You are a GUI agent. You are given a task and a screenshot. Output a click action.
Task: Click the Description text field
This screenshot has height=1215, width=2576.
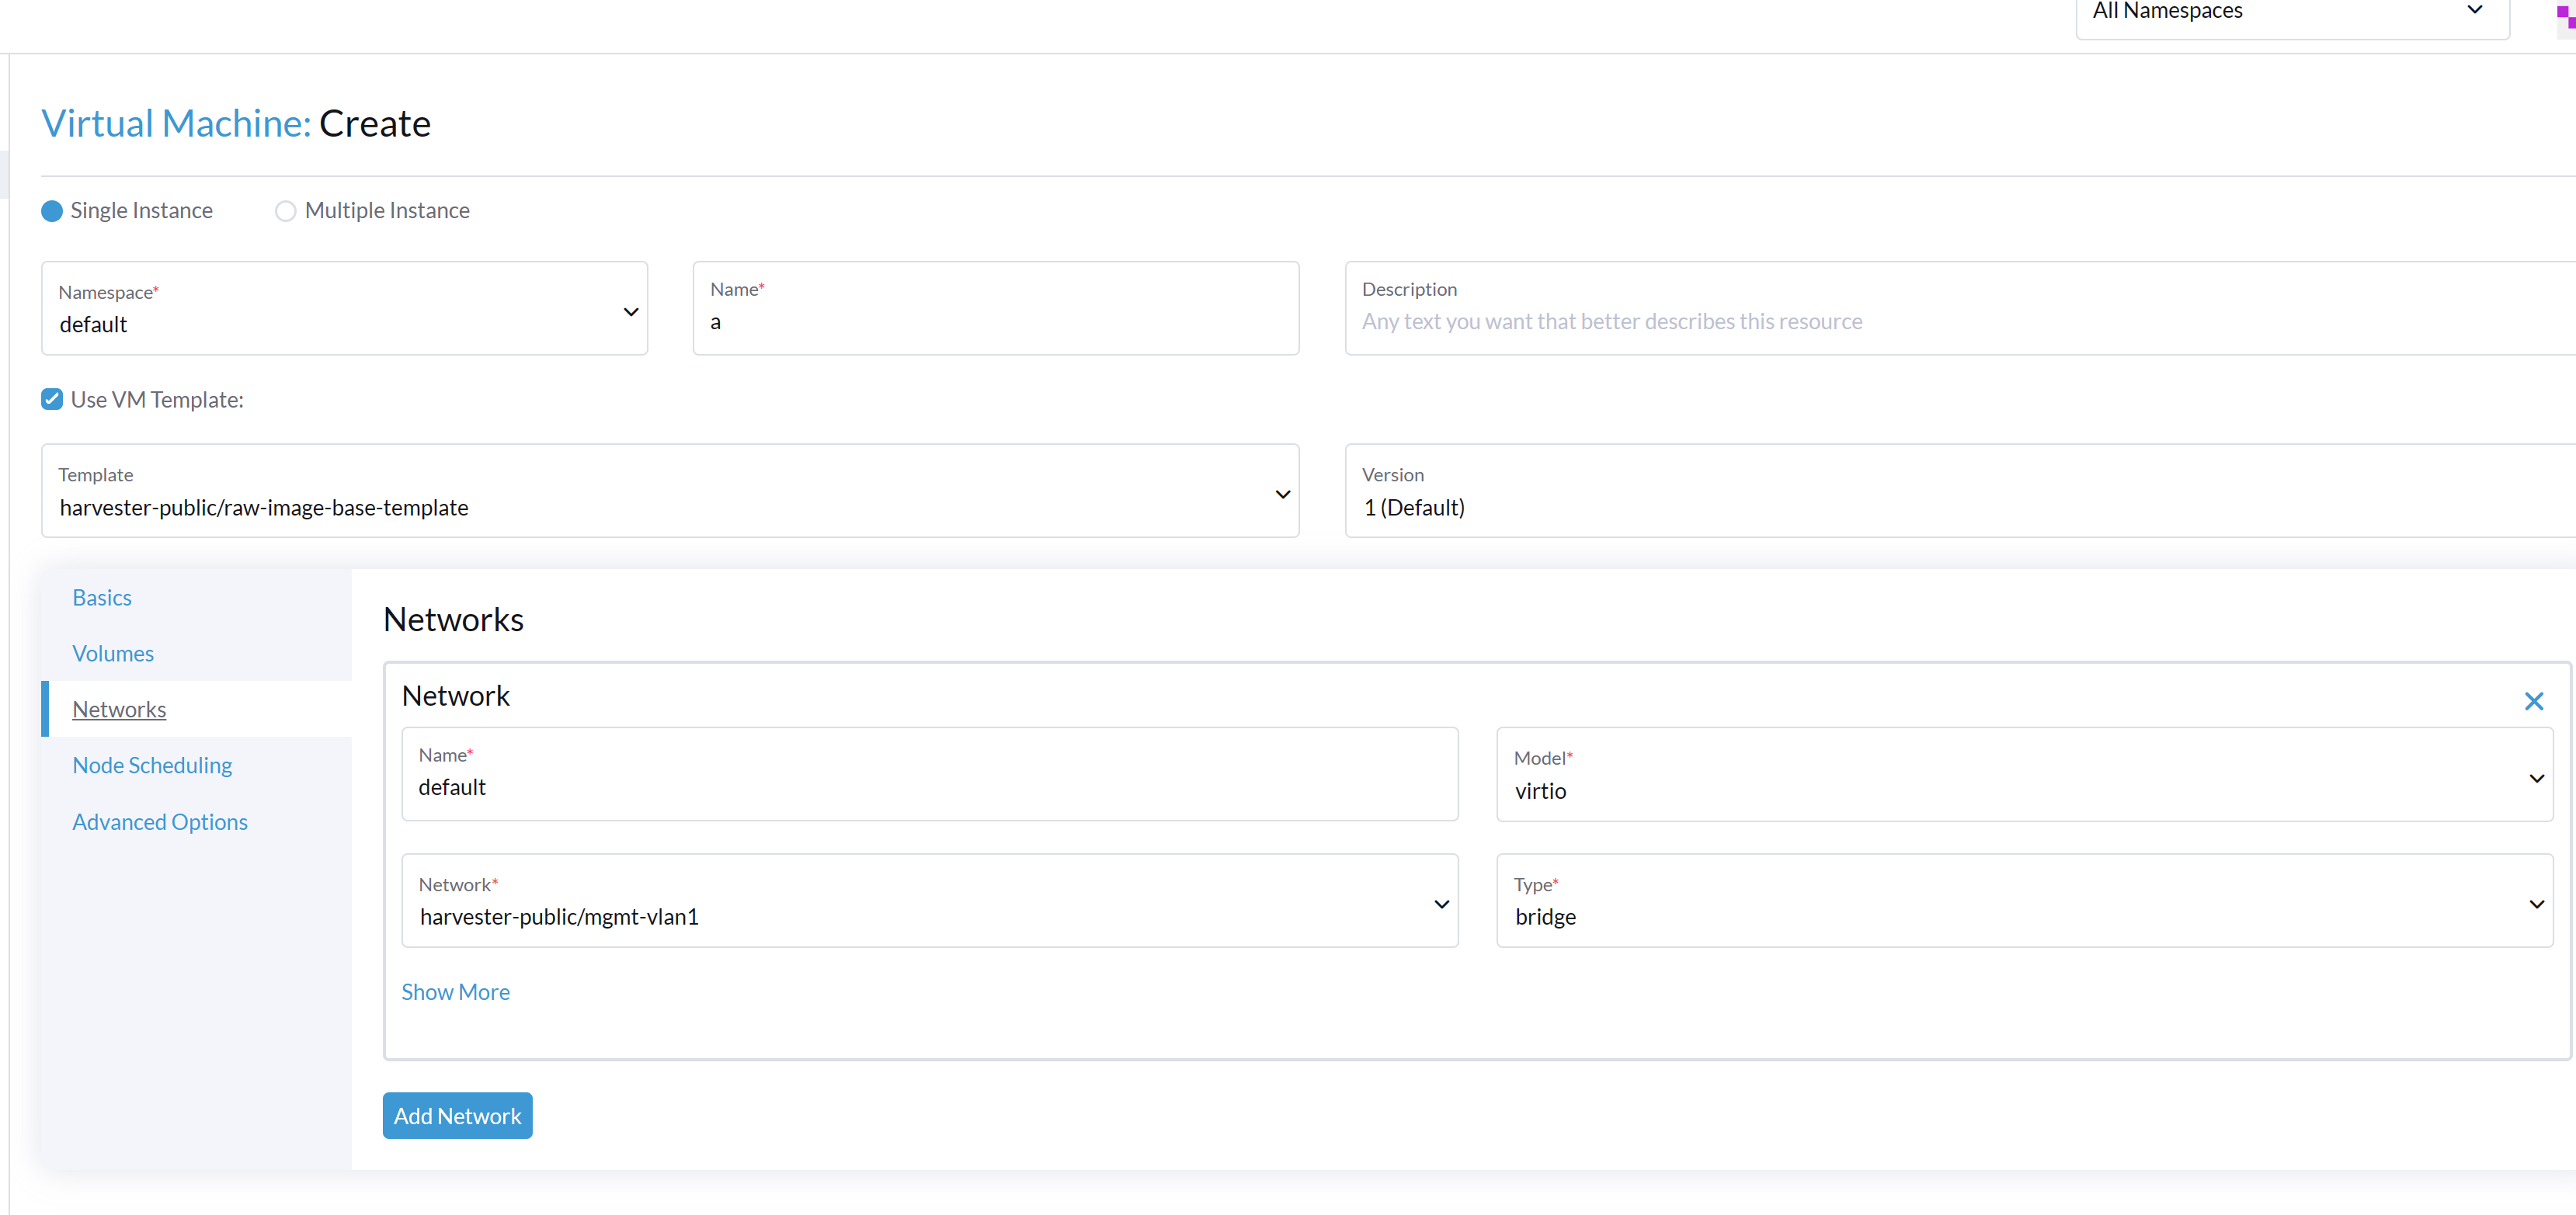[1958, 321]
